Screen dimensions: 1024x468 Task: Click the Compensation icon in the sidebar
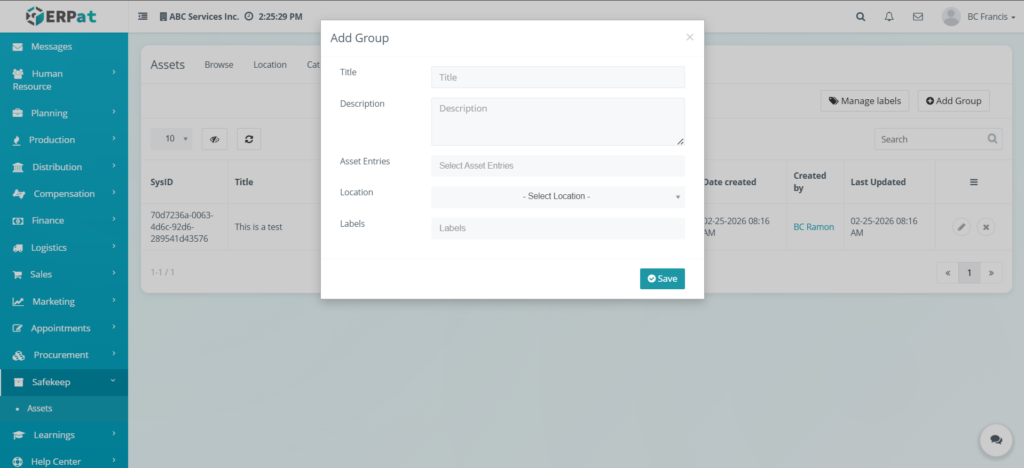(x=20, y=194)
